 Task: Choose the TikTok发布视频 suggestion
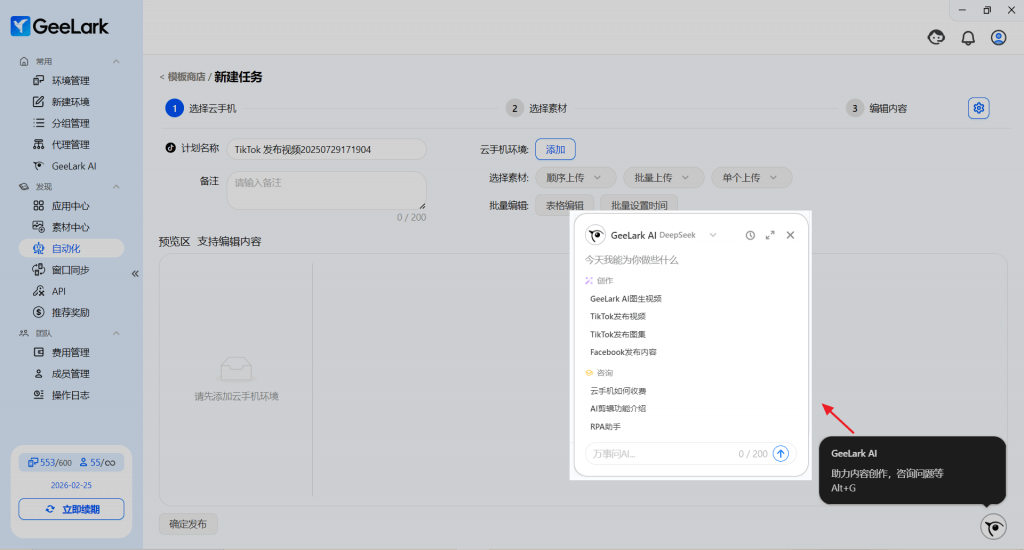(x=617, y=316)
